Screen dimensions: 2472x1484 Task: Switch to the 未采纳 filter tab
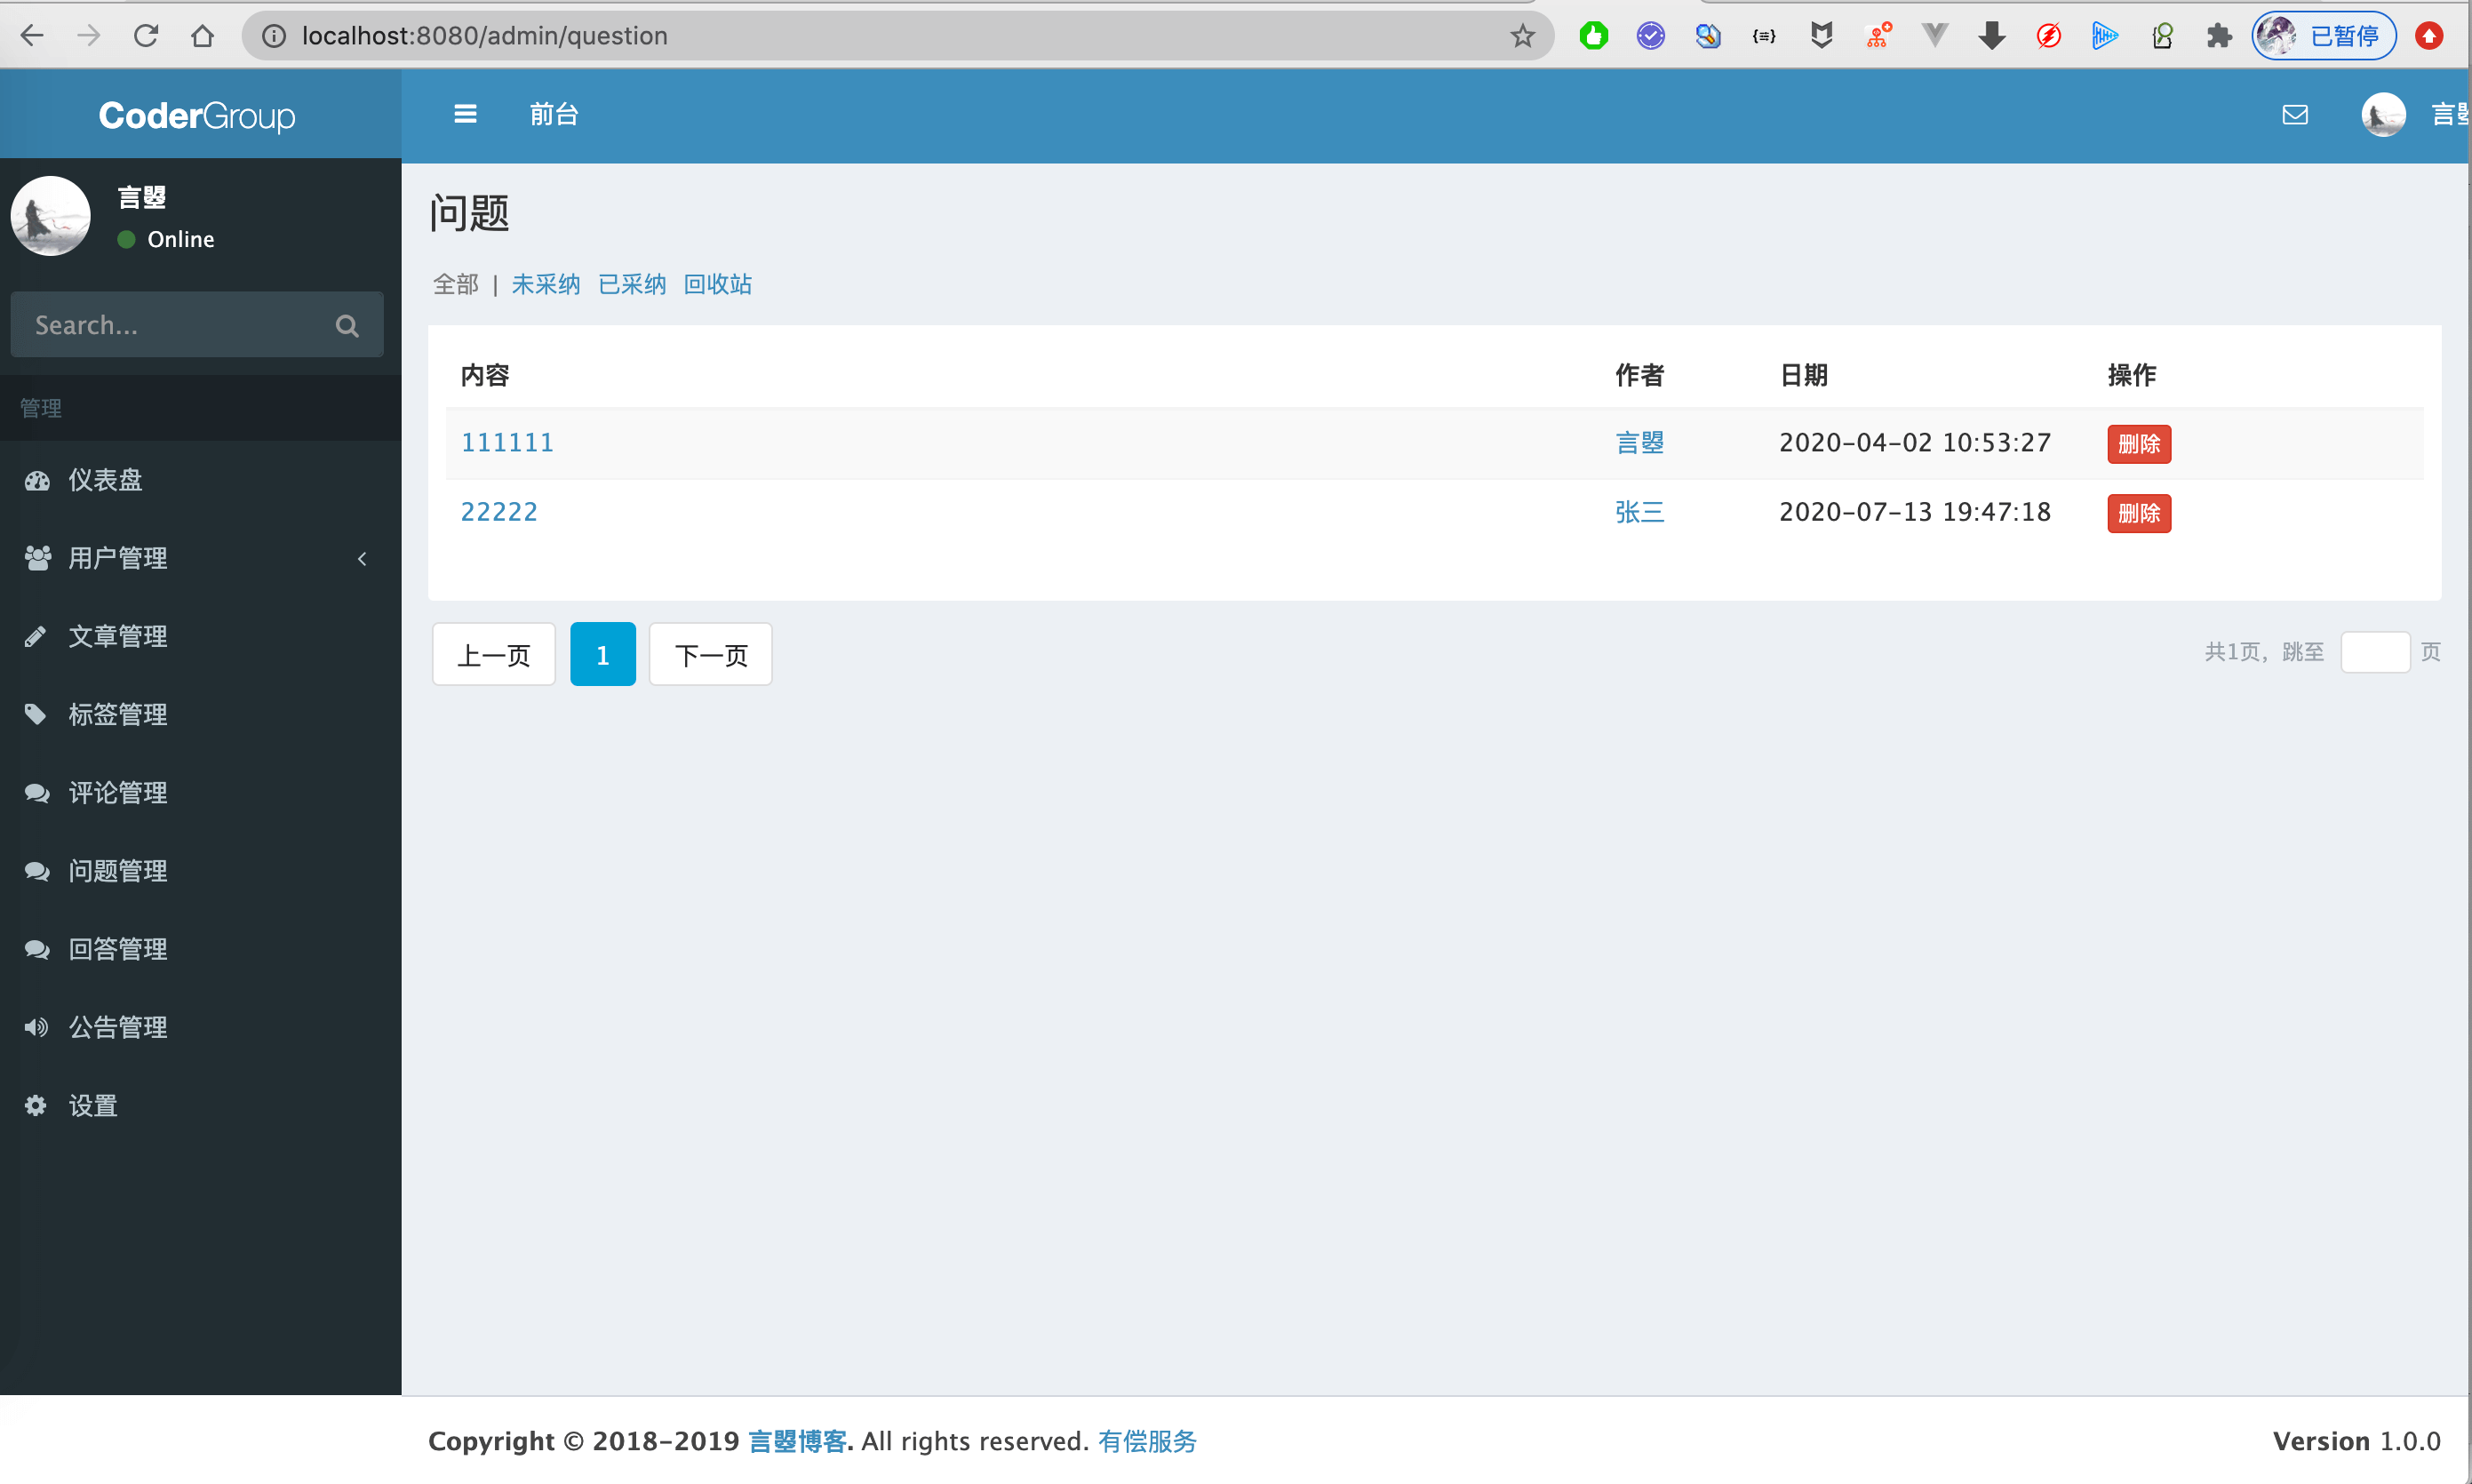(545, 284)
